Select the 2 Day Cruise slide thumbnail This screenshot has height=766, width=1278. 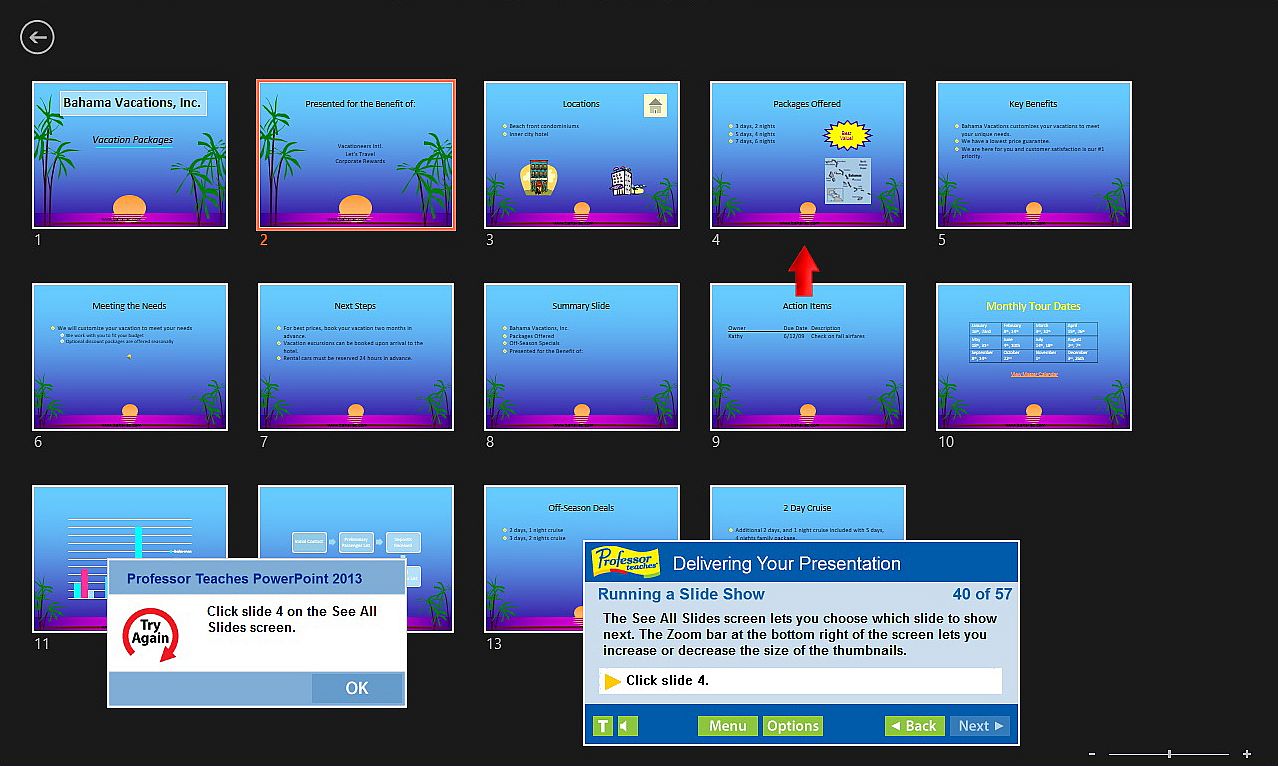(808, 513)
